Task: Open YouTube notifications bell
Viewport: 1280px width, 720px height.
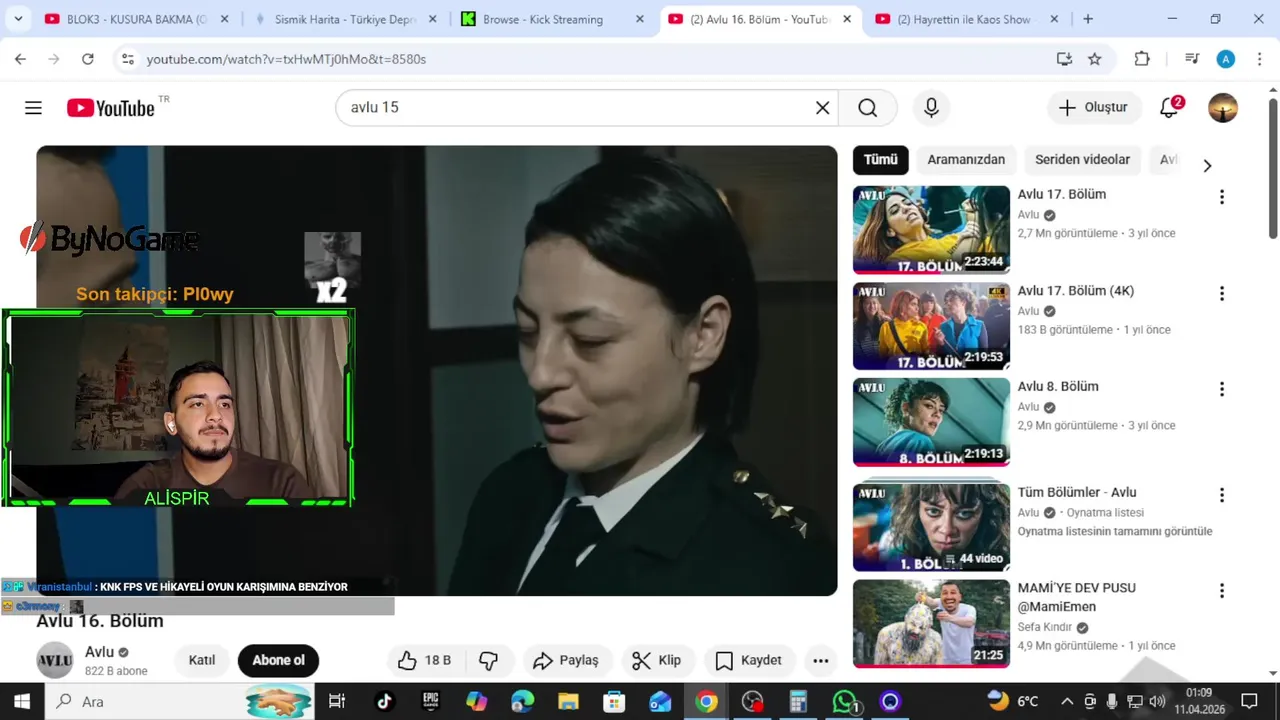Action: 1169,108
